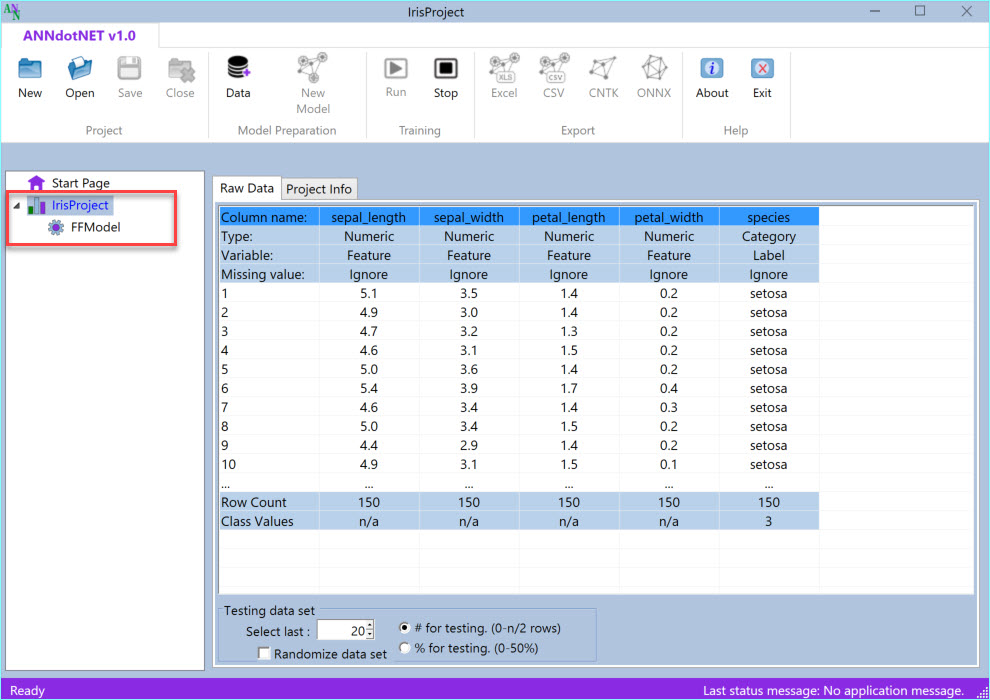Click Row Count 150 under species
Viewport: 990px width, 700px height.
tap(768, 502)
